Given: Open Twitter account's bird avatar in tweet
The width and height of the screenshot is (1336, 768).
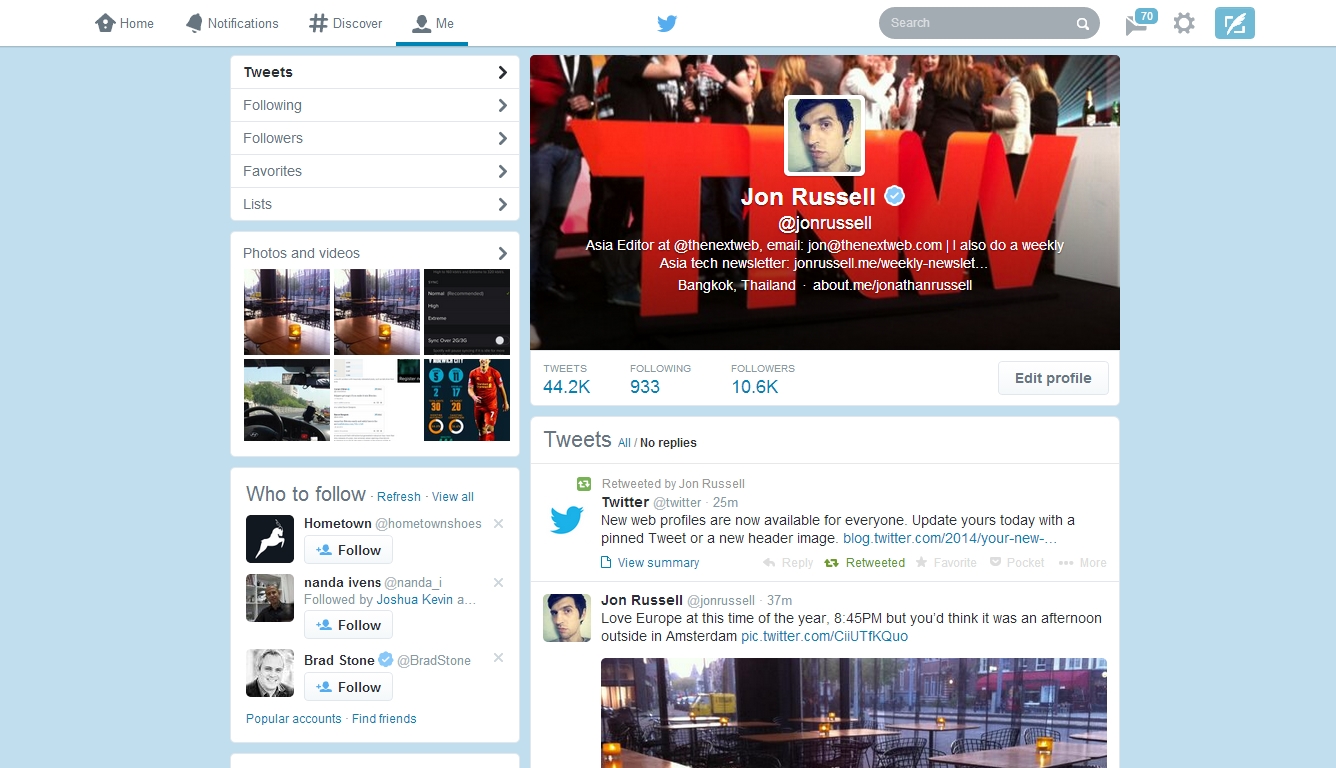Looking at the screenshot, I should 567,520.
